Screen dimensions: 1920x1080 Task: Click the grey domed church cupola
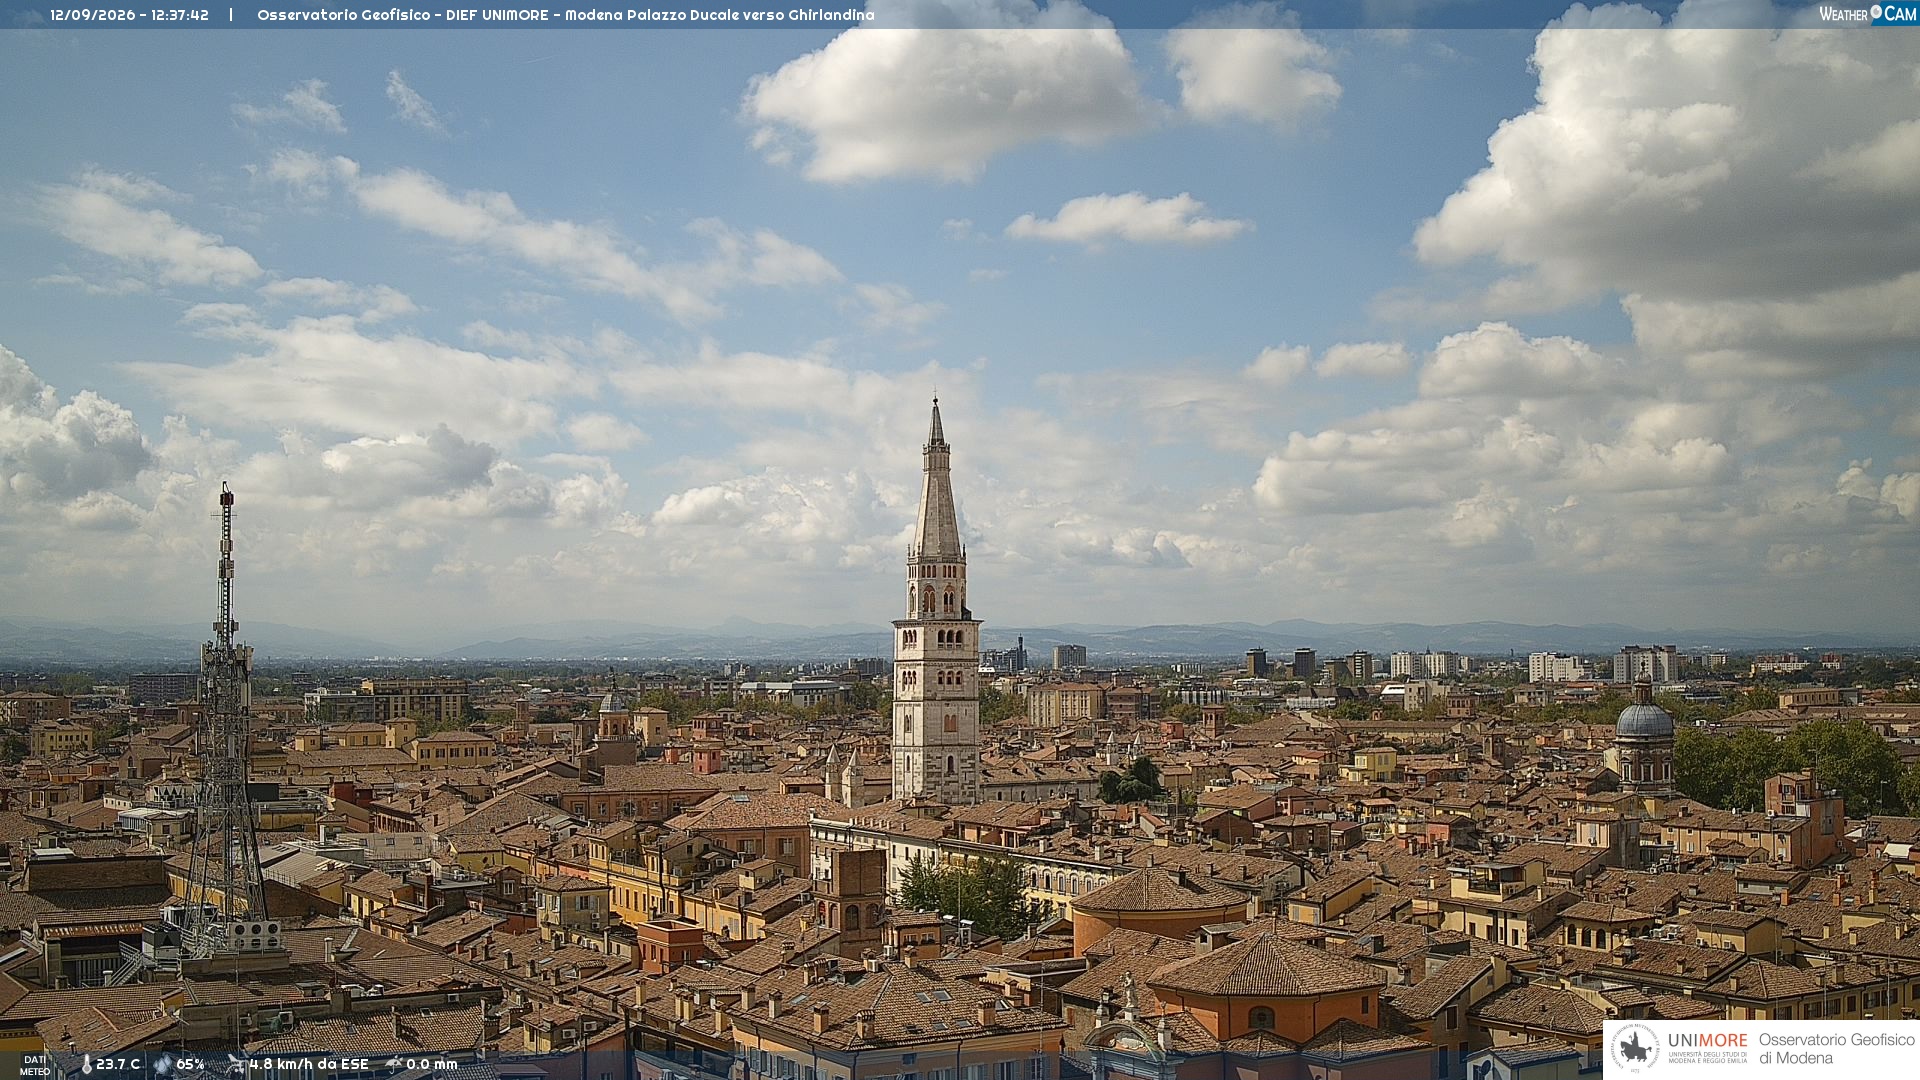pos(1644,718)
